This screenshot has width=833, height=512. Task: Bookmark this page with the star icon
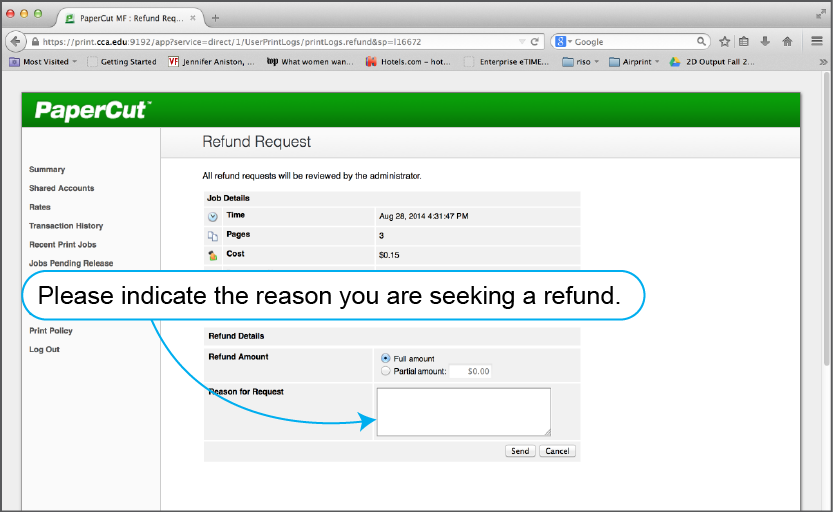[x=725, y=41]
